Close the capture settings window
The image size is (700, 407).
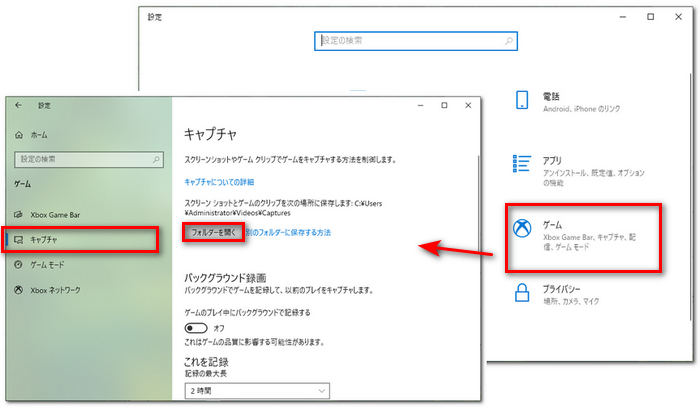point(468,105)
